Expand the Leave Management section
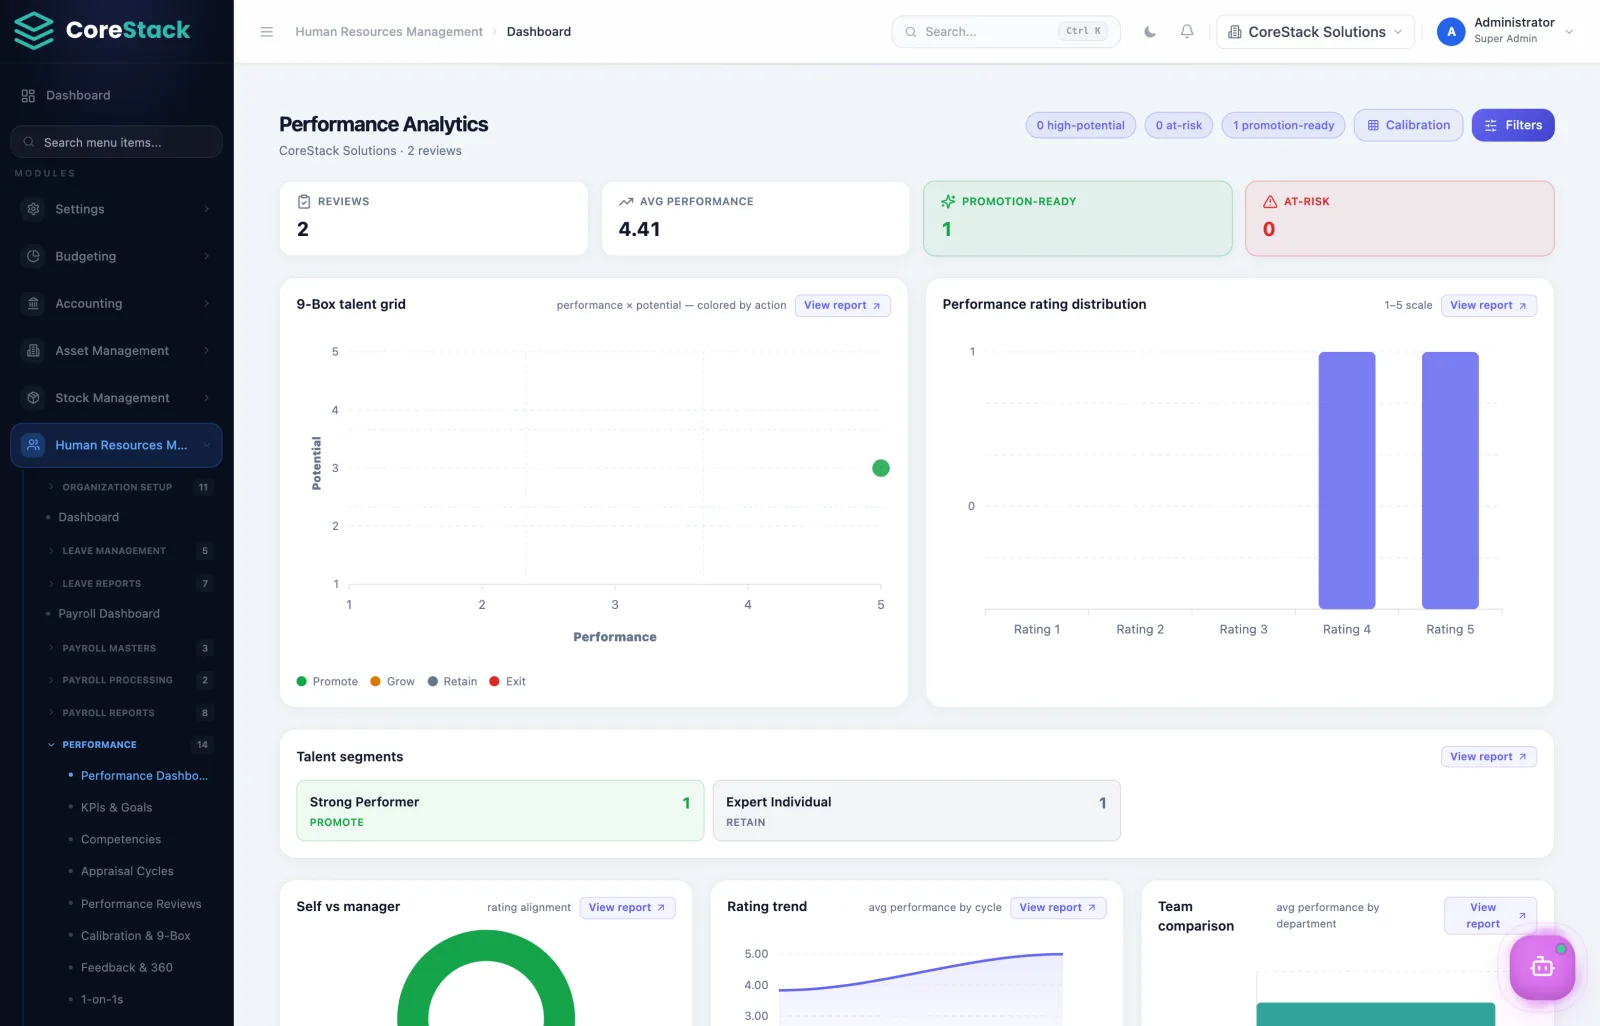Image resolution: width=1600 pixels, height=1026 pixels. click(x=129, y=551)
